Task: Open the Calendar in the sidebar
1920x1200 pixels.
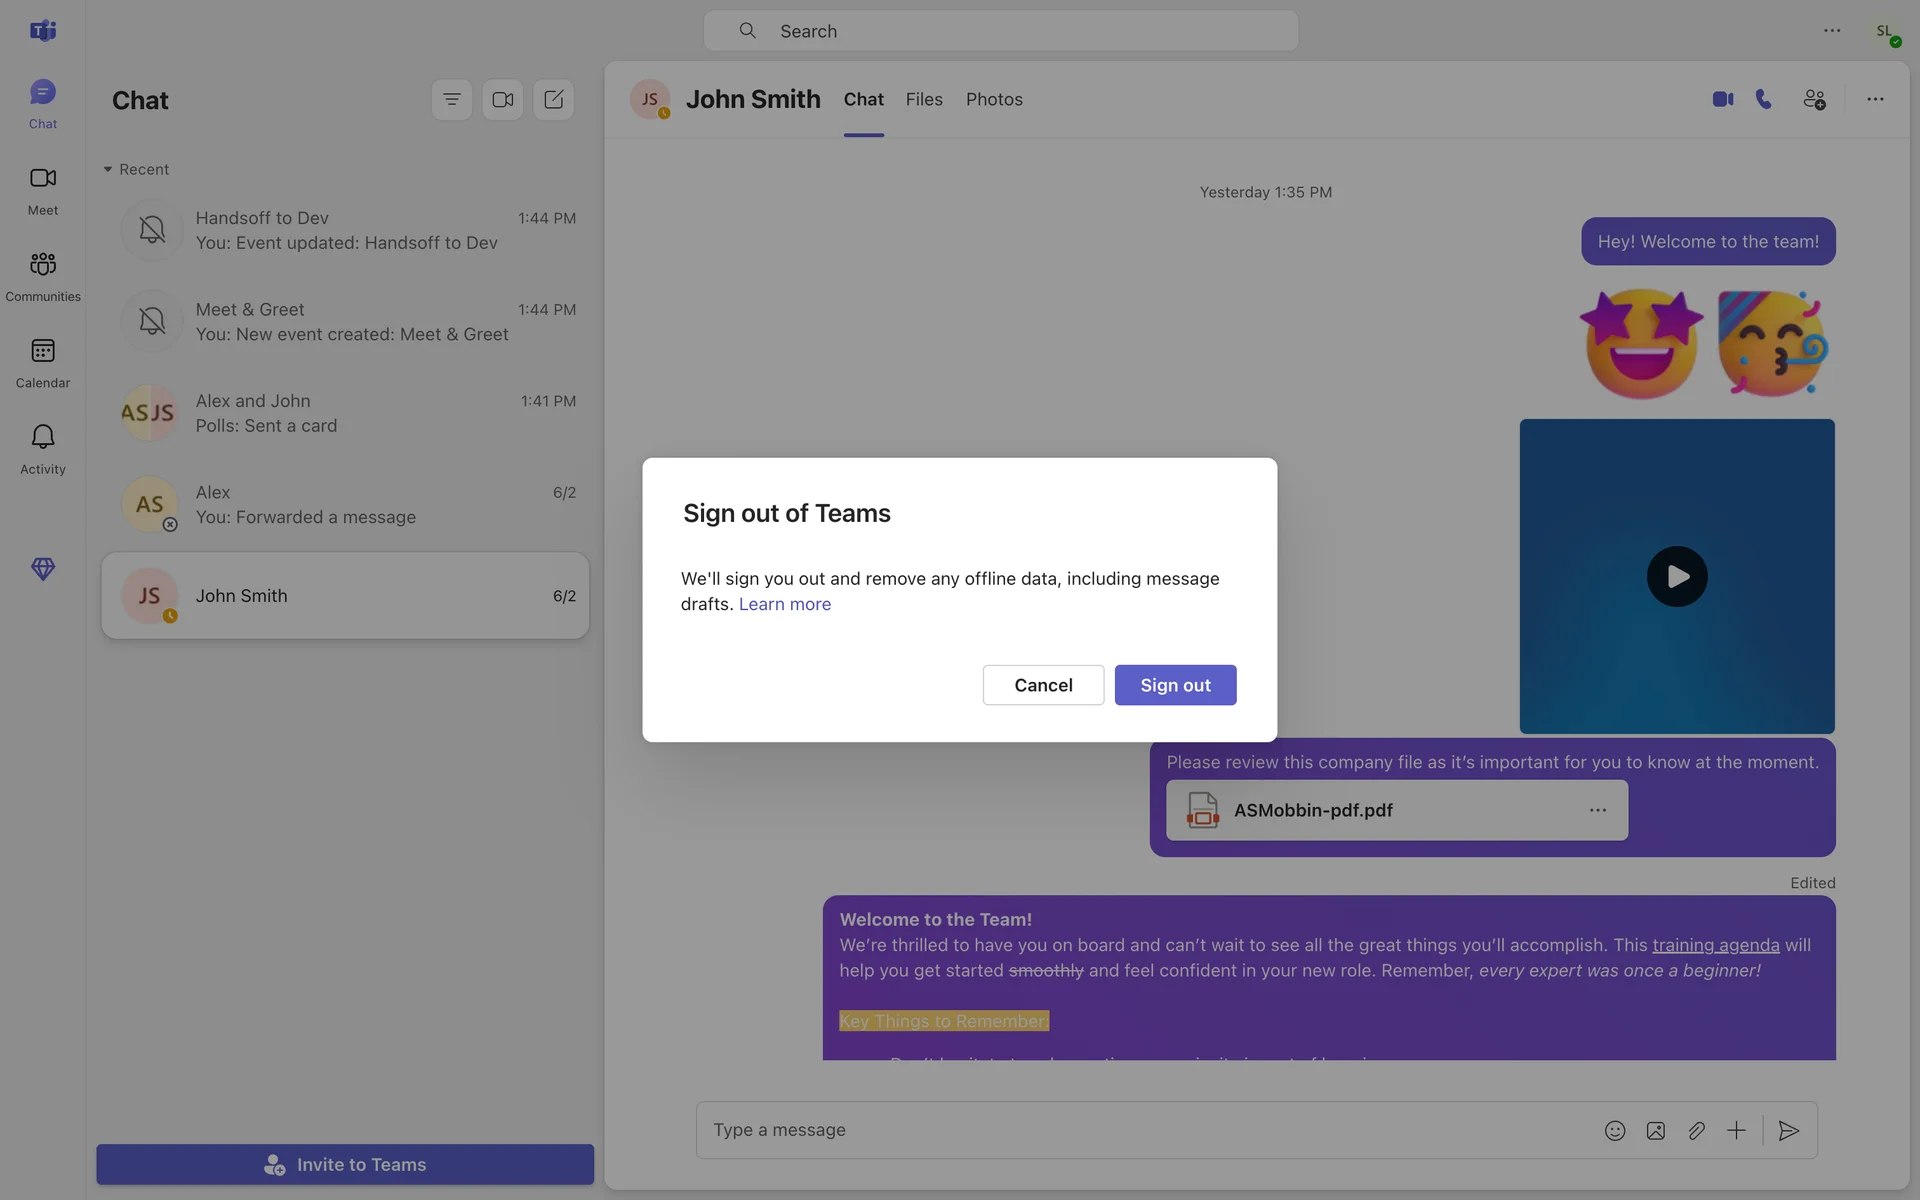Action: pos(43,362)
